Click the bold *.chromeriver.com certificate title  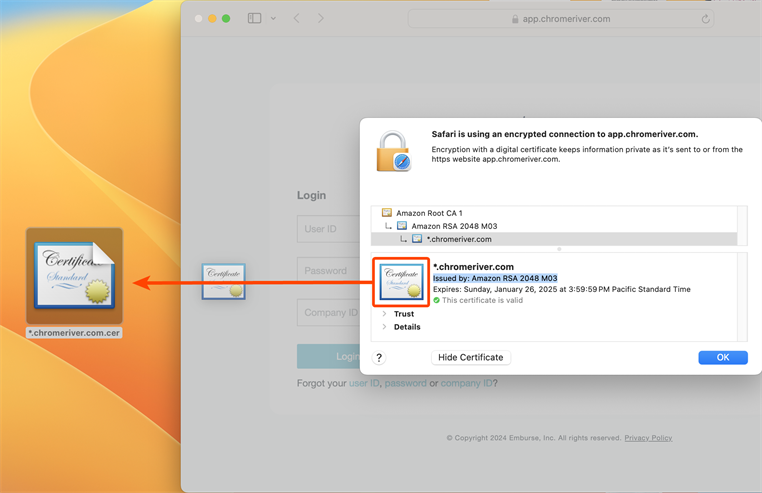(x=473, y=266)
